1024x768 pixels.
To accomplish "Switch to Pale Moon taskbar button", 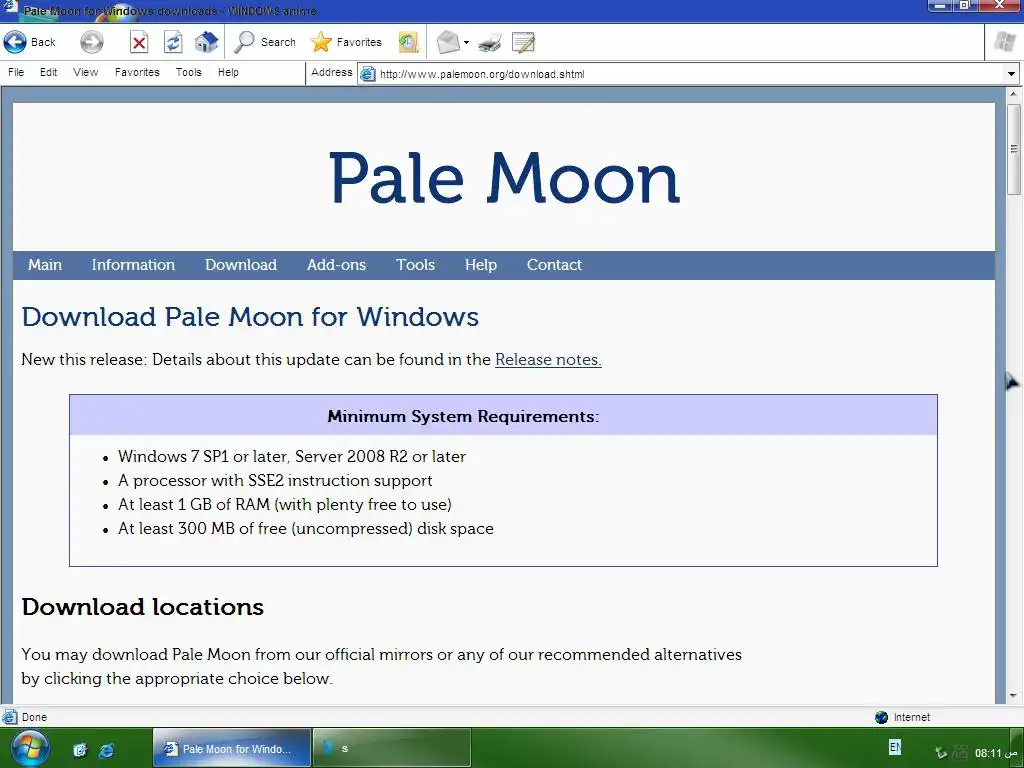I will click(231, 749).
